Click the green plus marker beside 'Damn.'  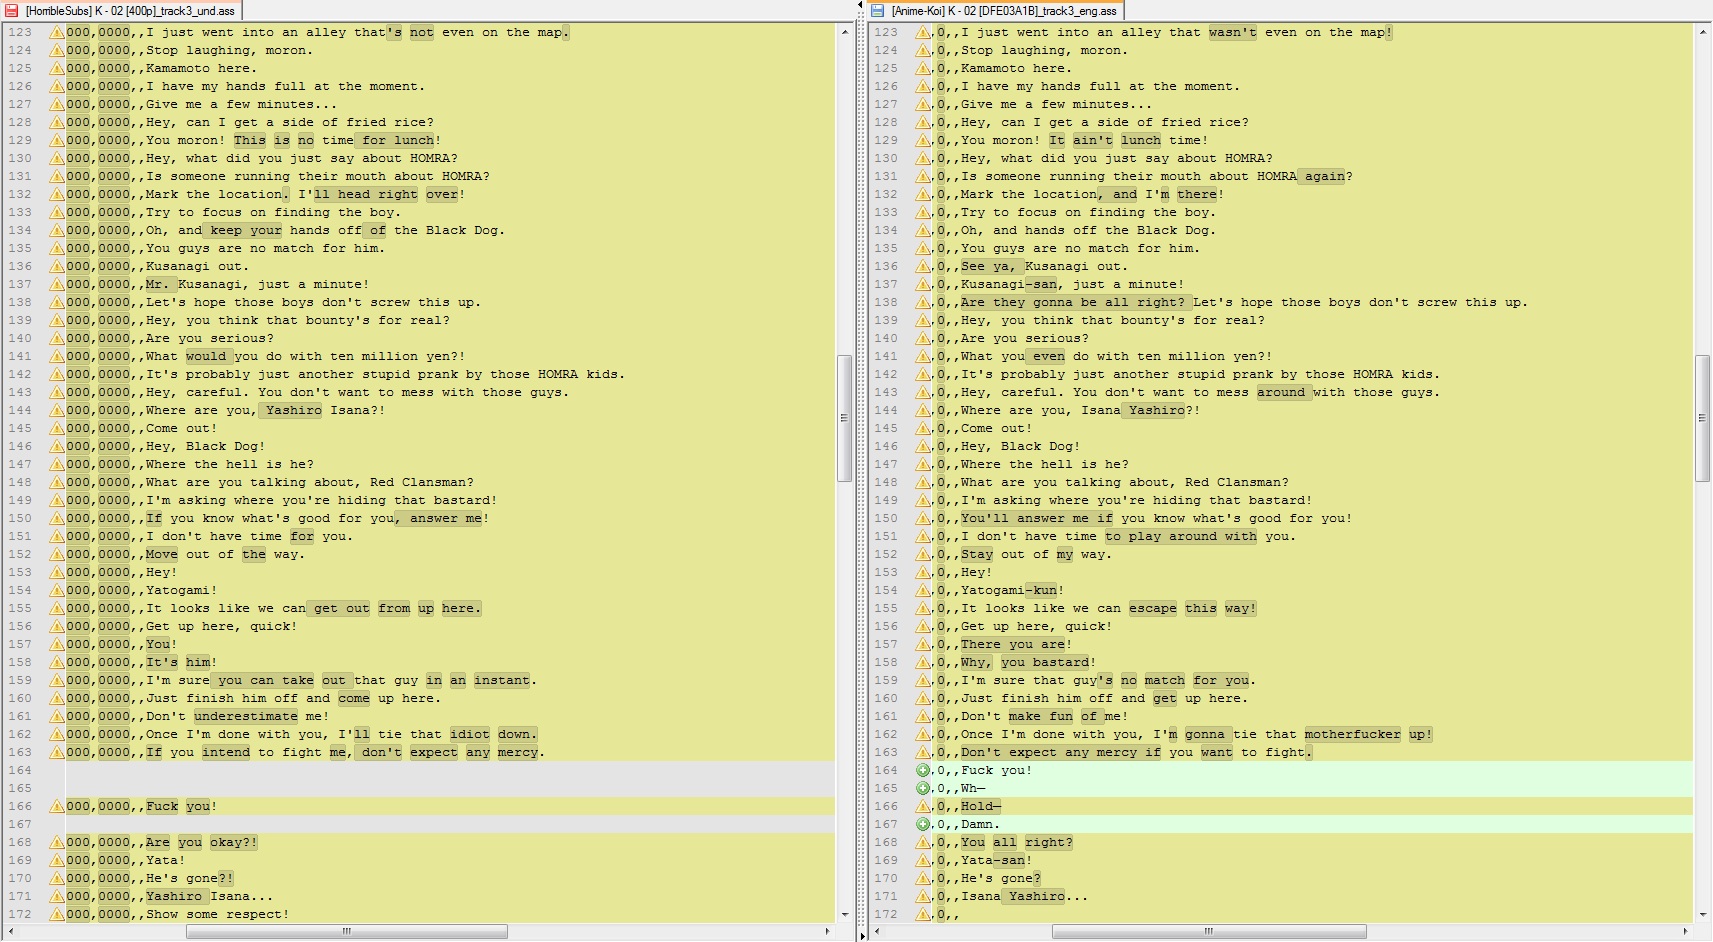[923, 824]
